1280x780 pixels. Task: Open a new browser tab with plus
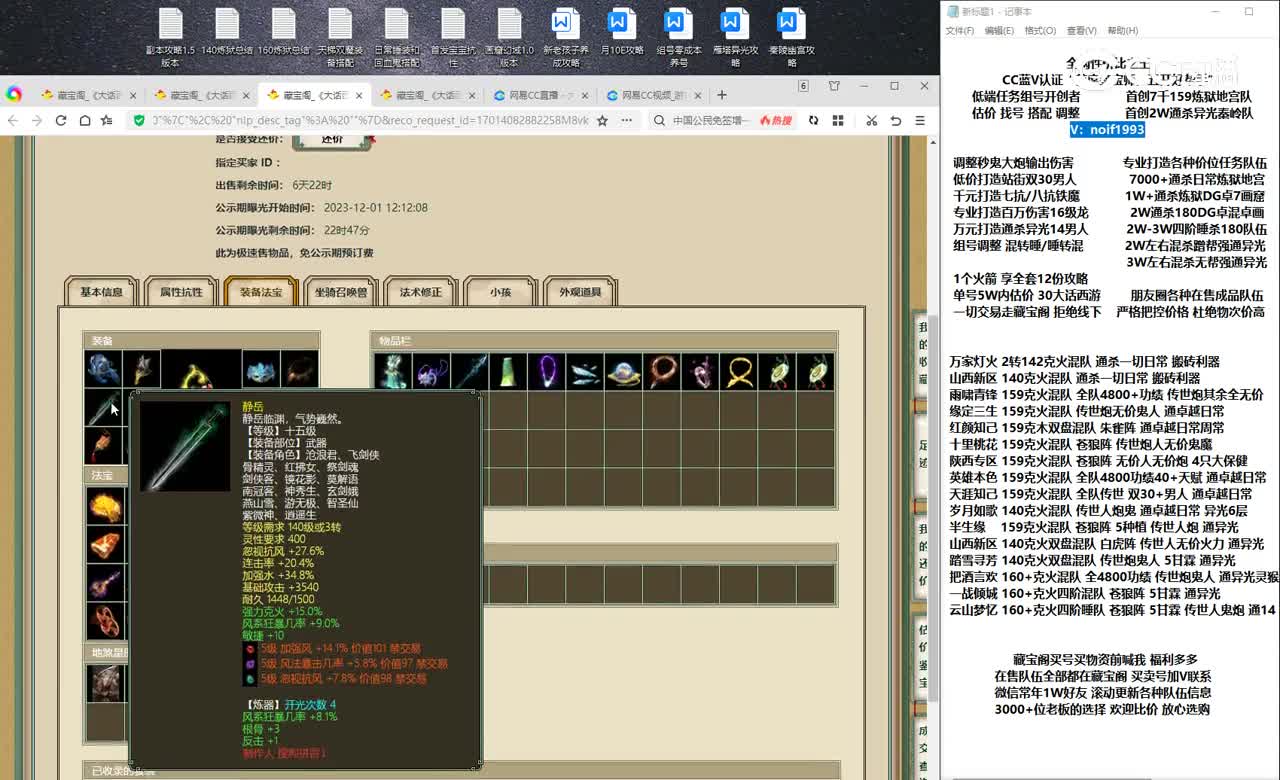722,95
